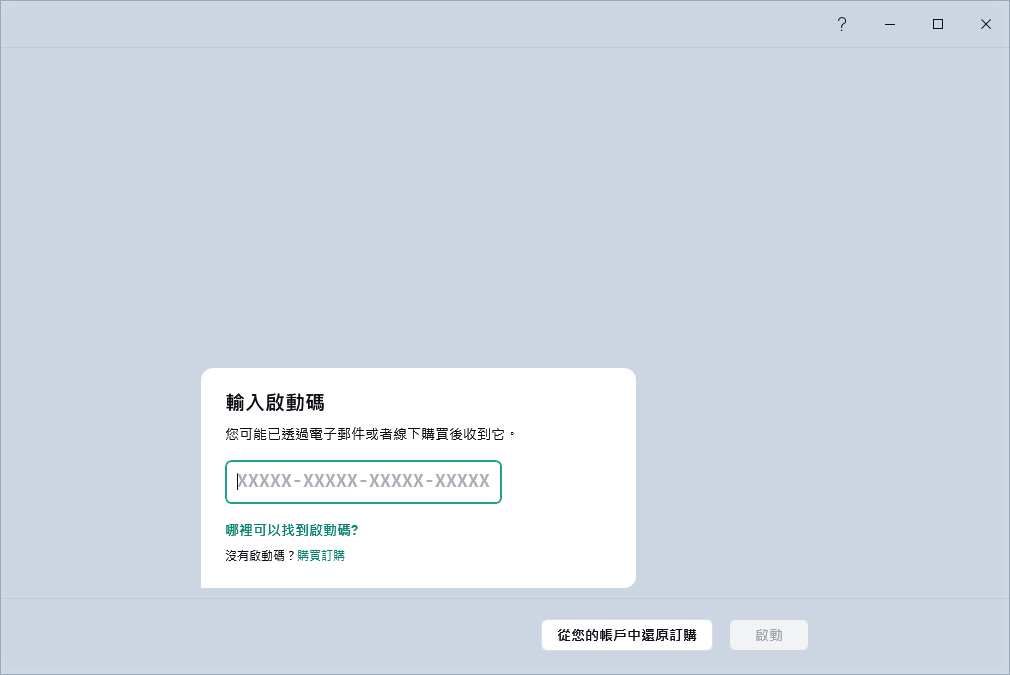1010x675 pixels.
Task: Click inside the XXXXX-XXXXX-XXXXX-XXXXX field
Action: [x=363, y=482]
